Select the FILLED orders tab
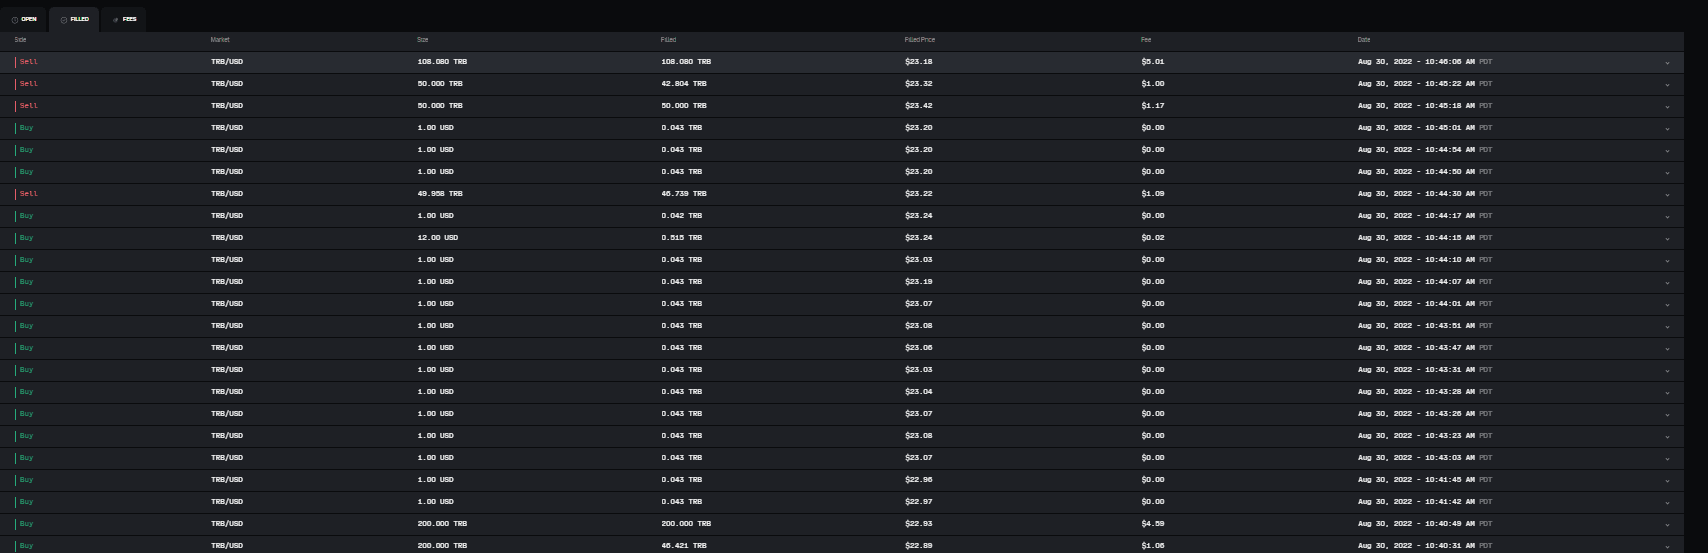1708x553 pixels. [74, 19]
